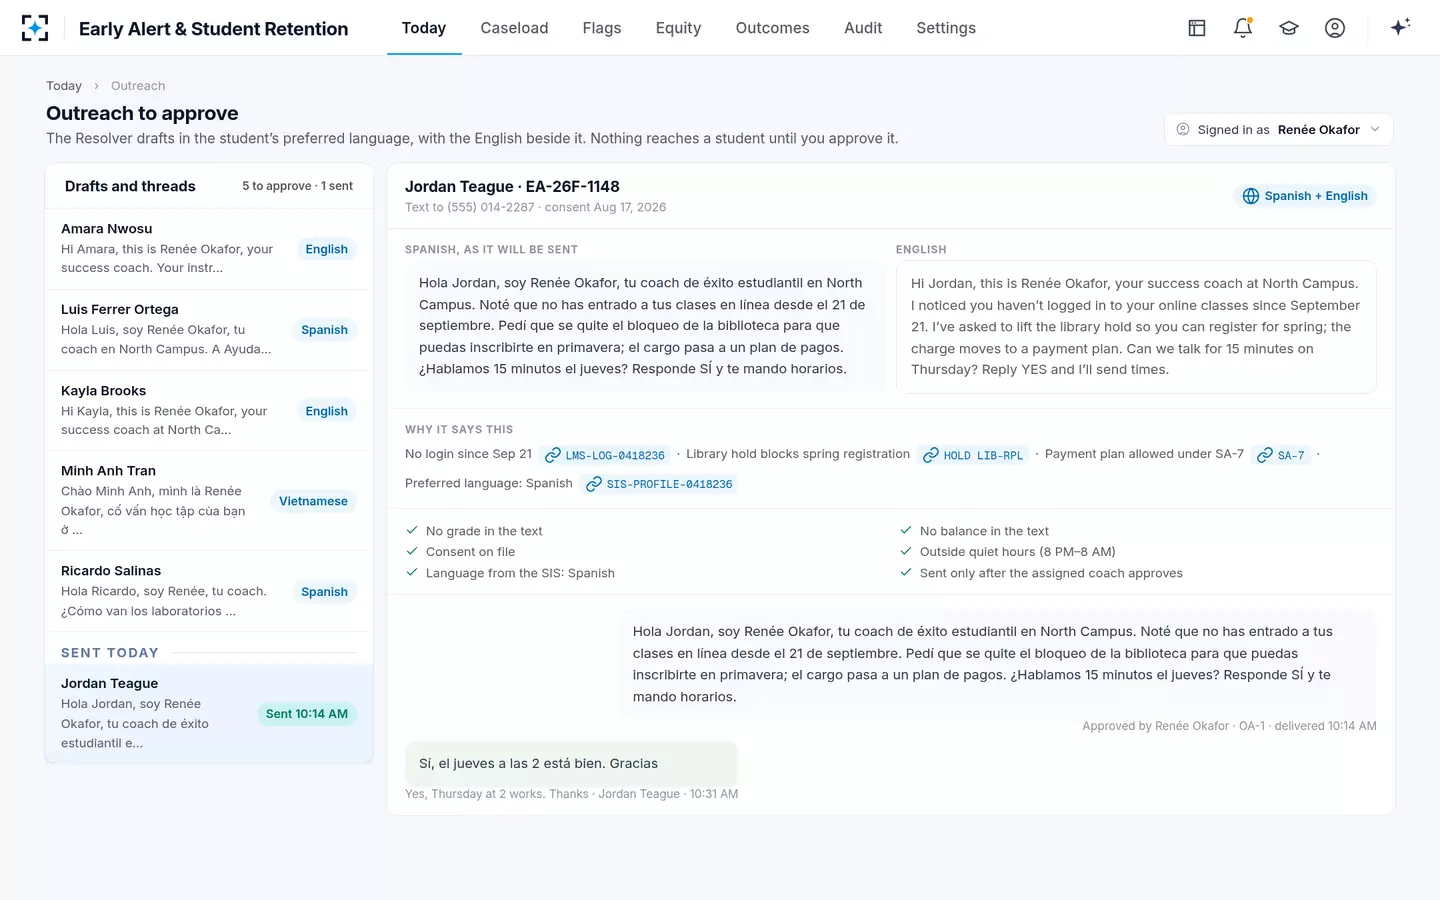Open the user account icon
Screen dimensions: 1440x900
(x=1335, y=28)
